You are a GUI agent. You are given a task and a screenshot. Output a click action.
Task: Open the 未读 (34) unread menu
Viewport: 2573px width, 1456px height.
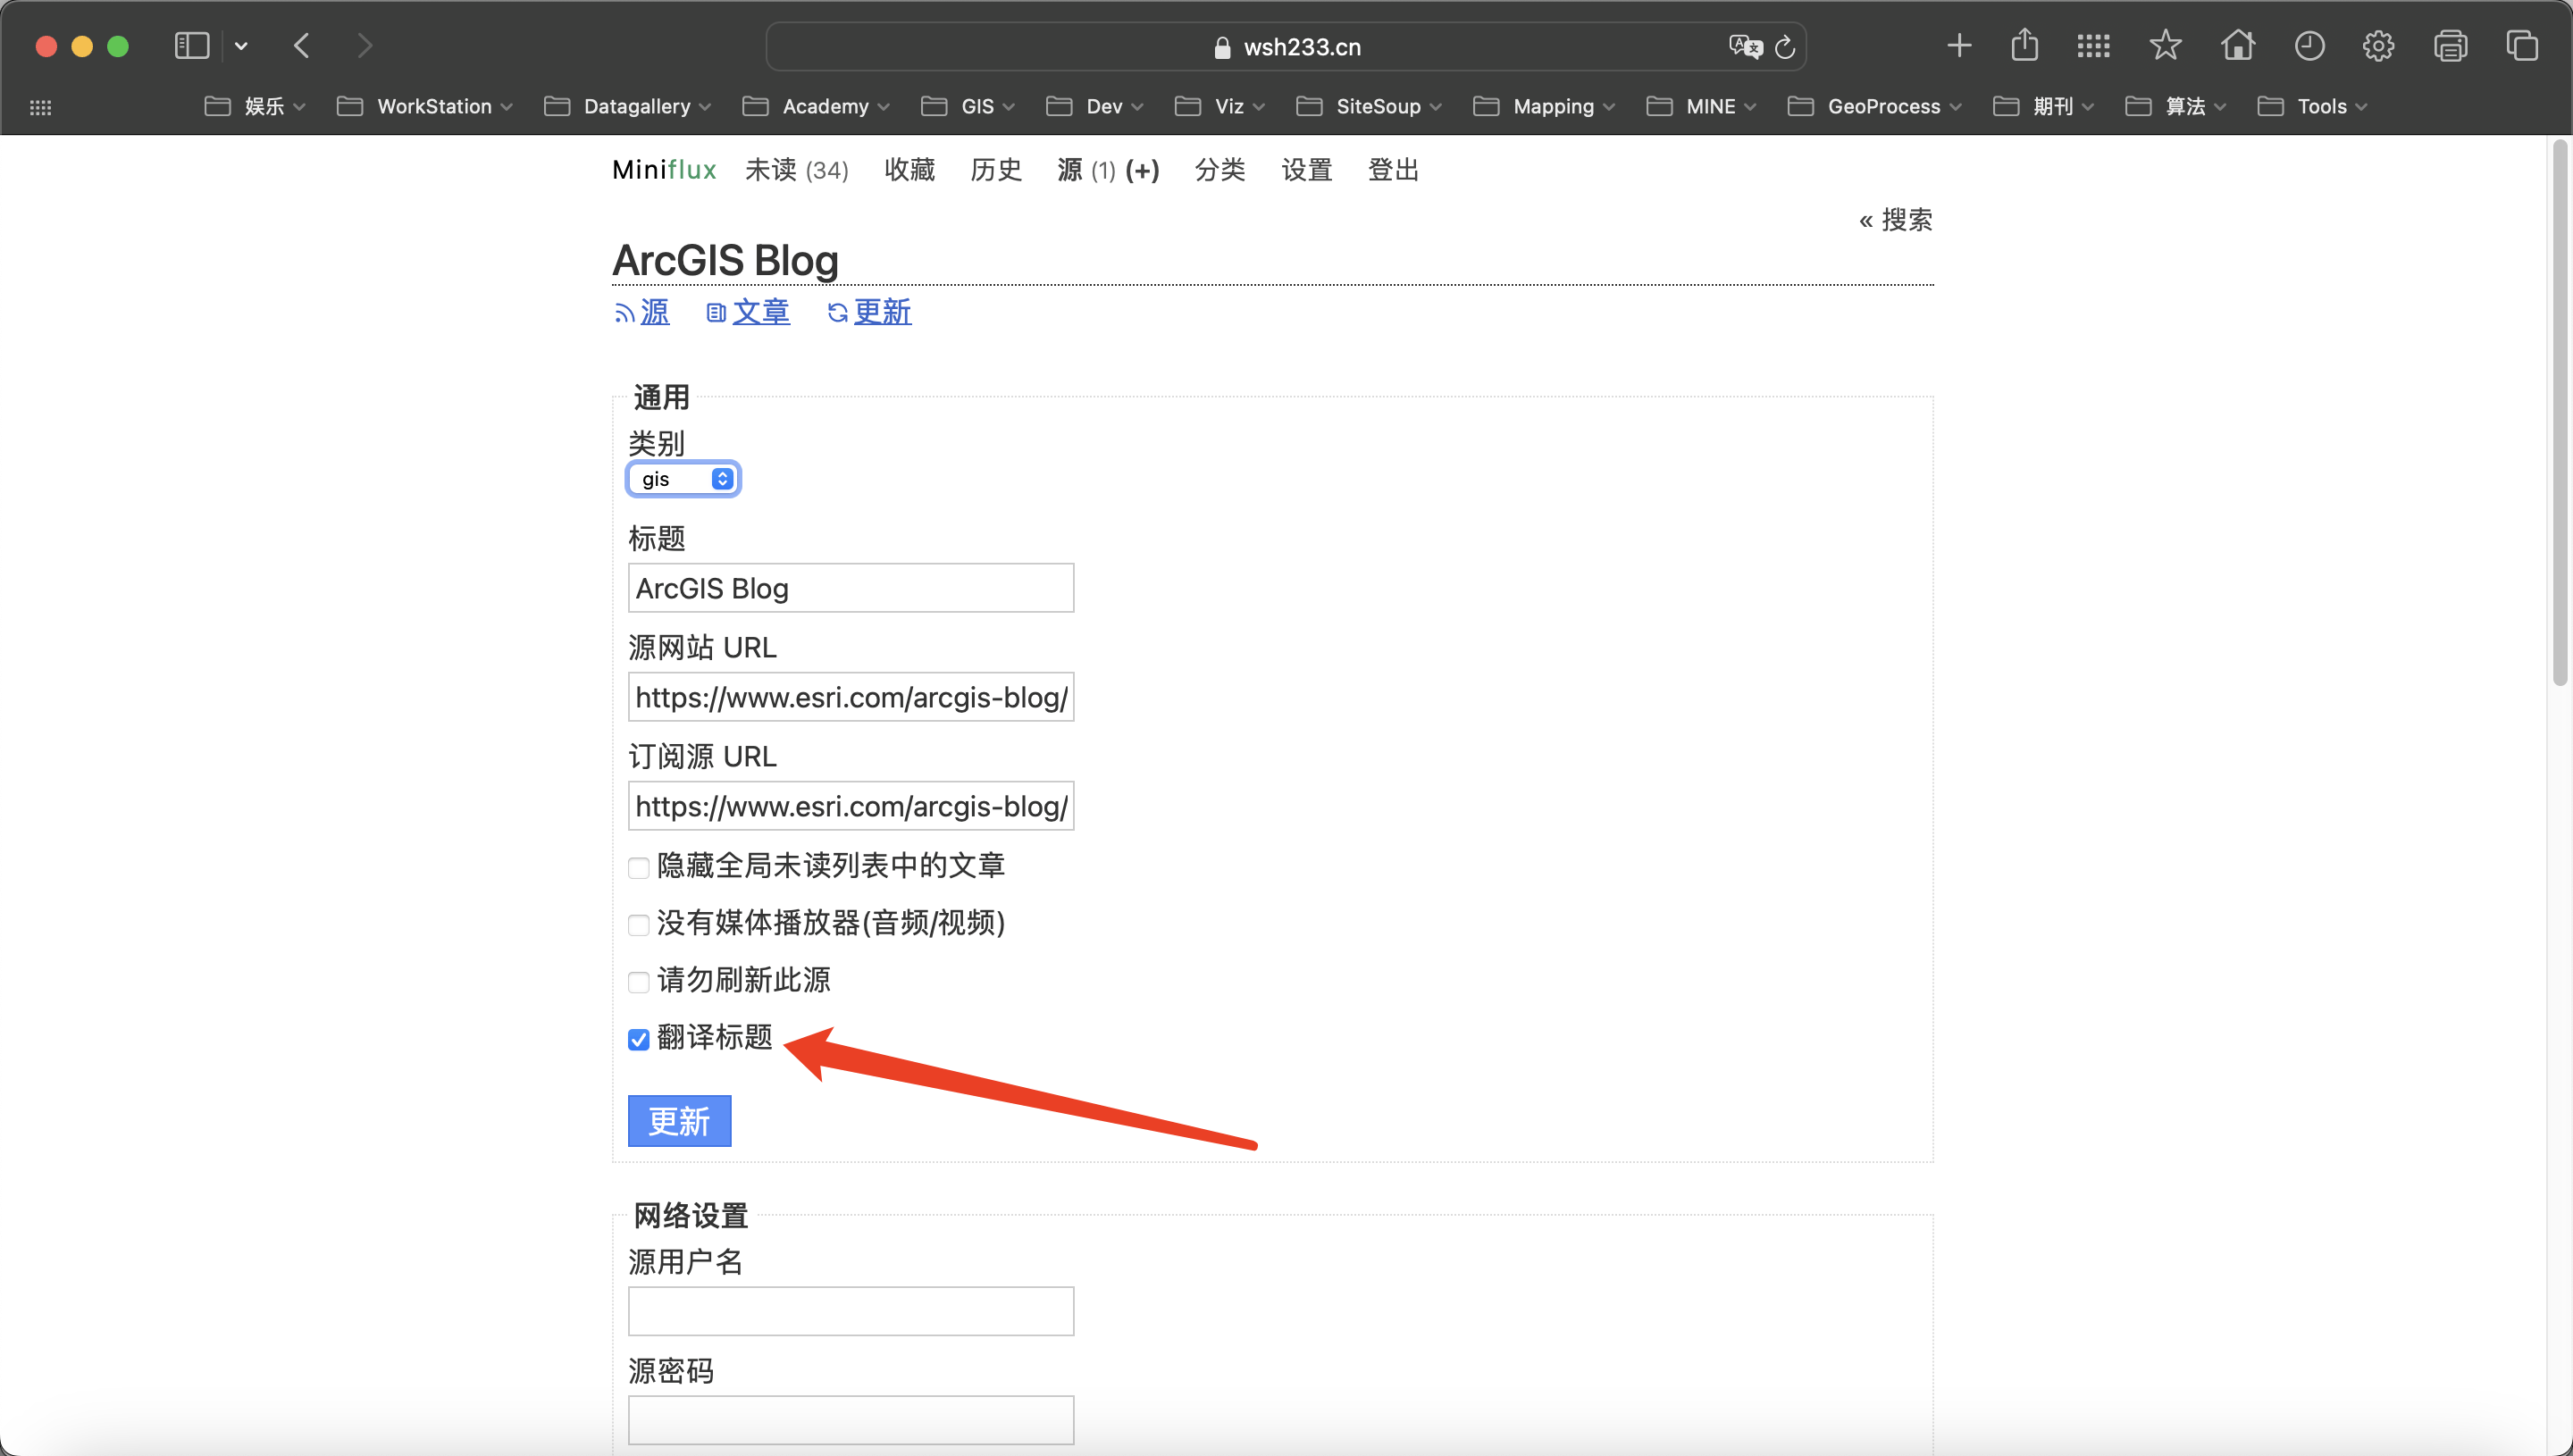tap(796, 170)
